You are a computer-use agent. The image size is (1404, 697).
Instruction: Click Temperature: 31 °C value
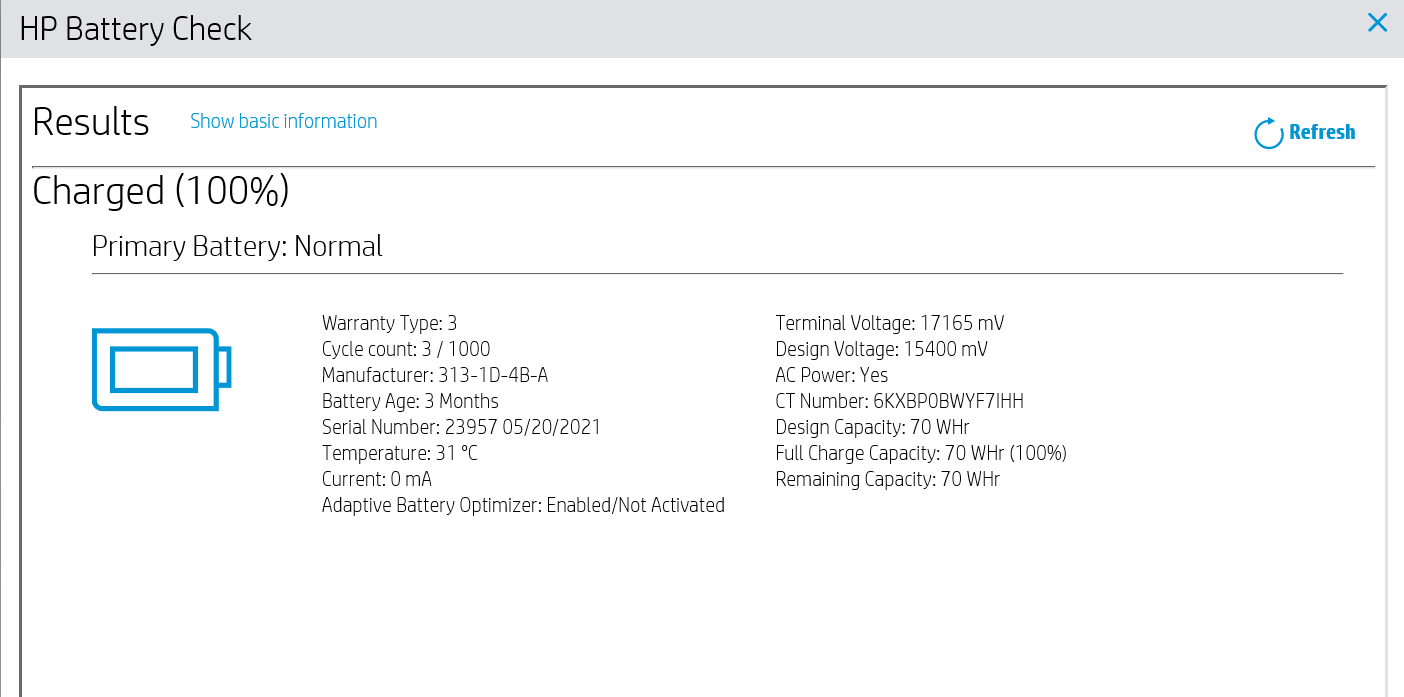click(400, 453)
